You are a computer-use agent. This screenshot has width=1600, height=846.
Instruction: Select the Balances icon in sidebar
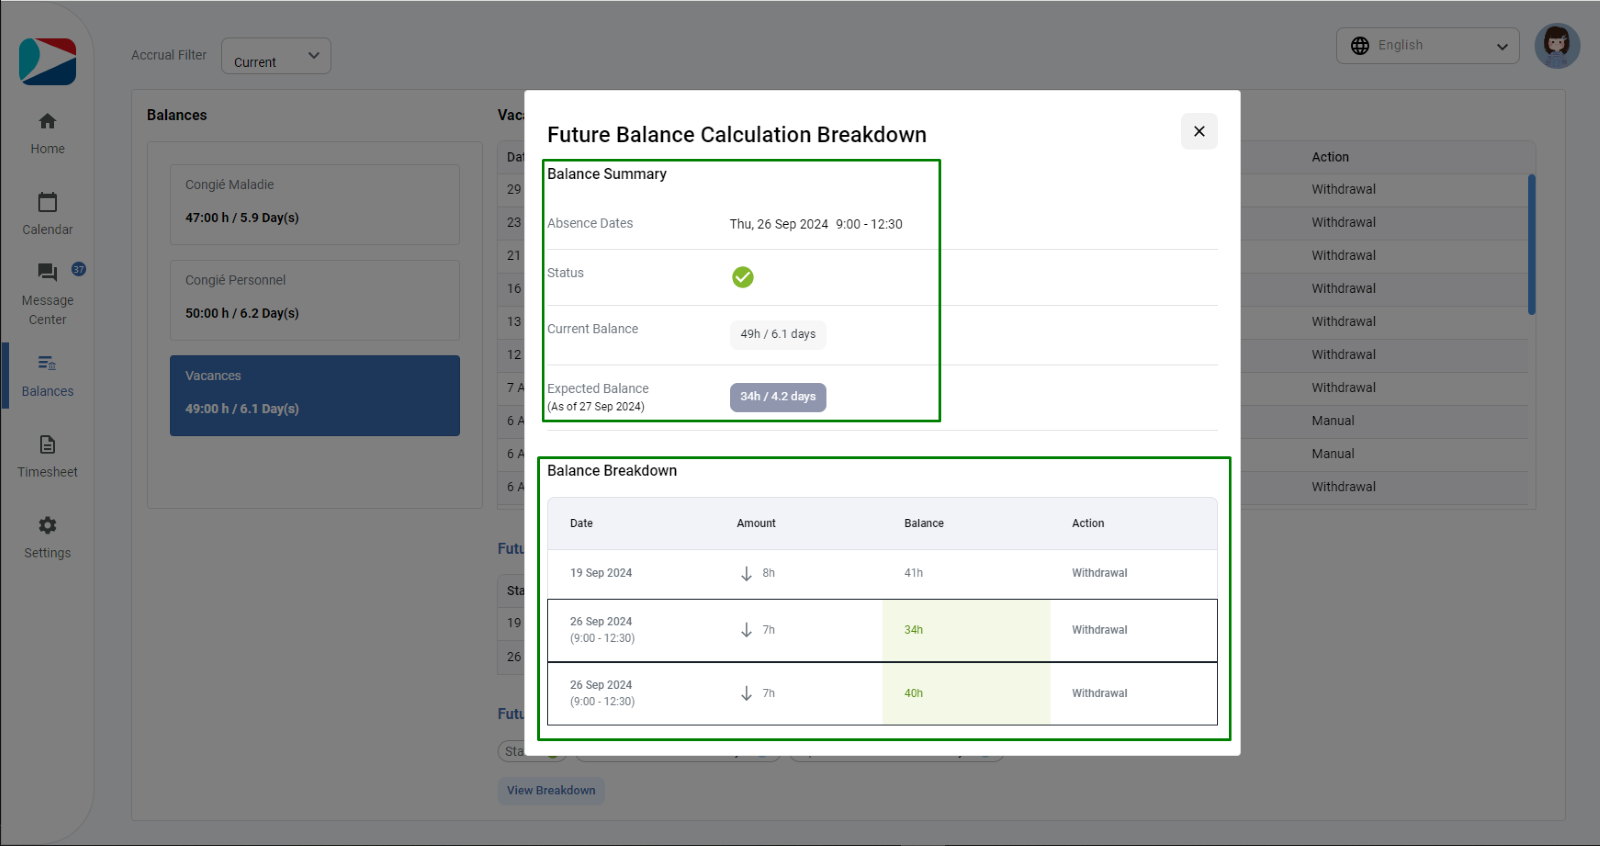[x=47, y=363]
